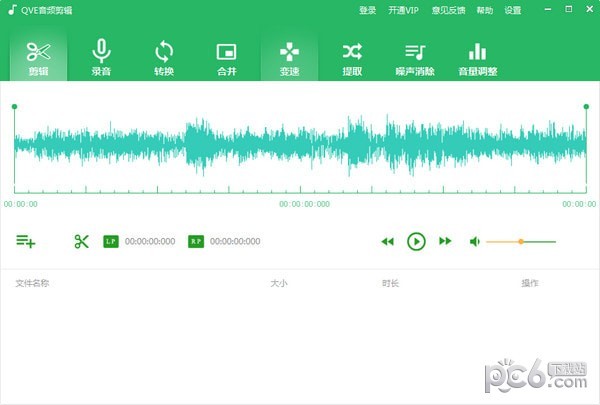Open the 转换 convert tool
The width and height of the screenshot is (600, 405).
164,57
